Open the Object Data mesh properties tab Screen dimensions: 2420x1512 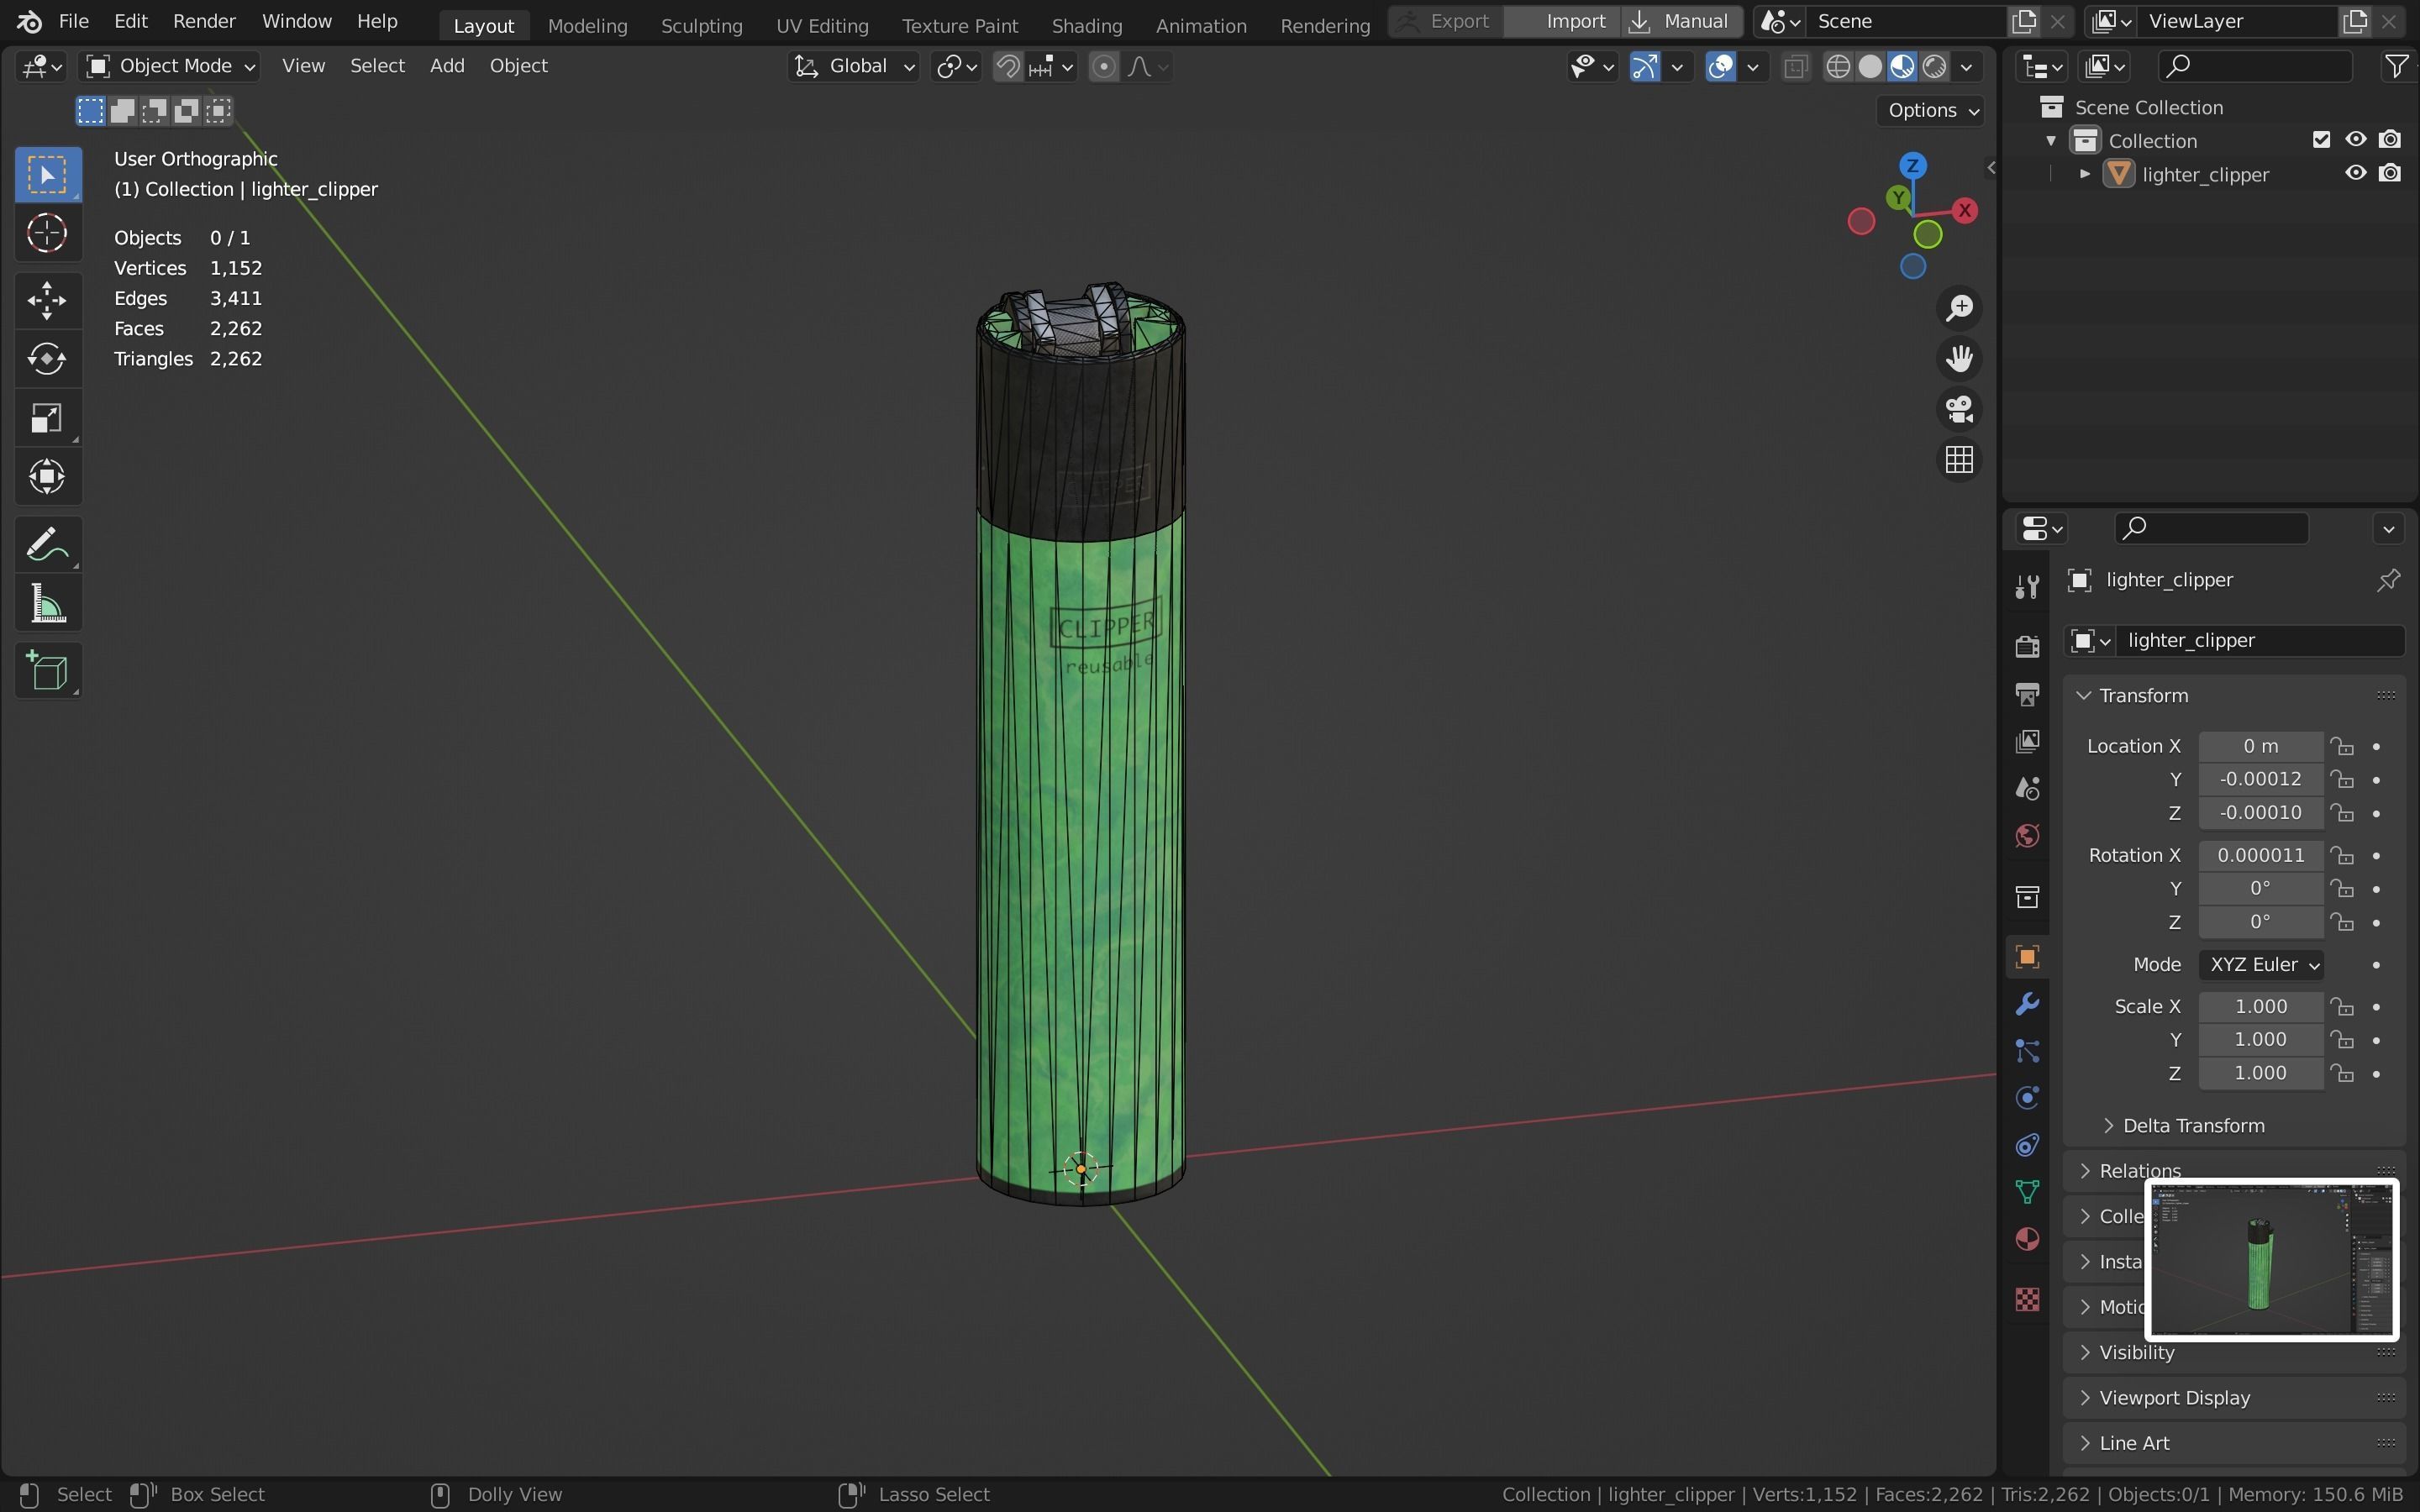click(x=2027, y=1192)
